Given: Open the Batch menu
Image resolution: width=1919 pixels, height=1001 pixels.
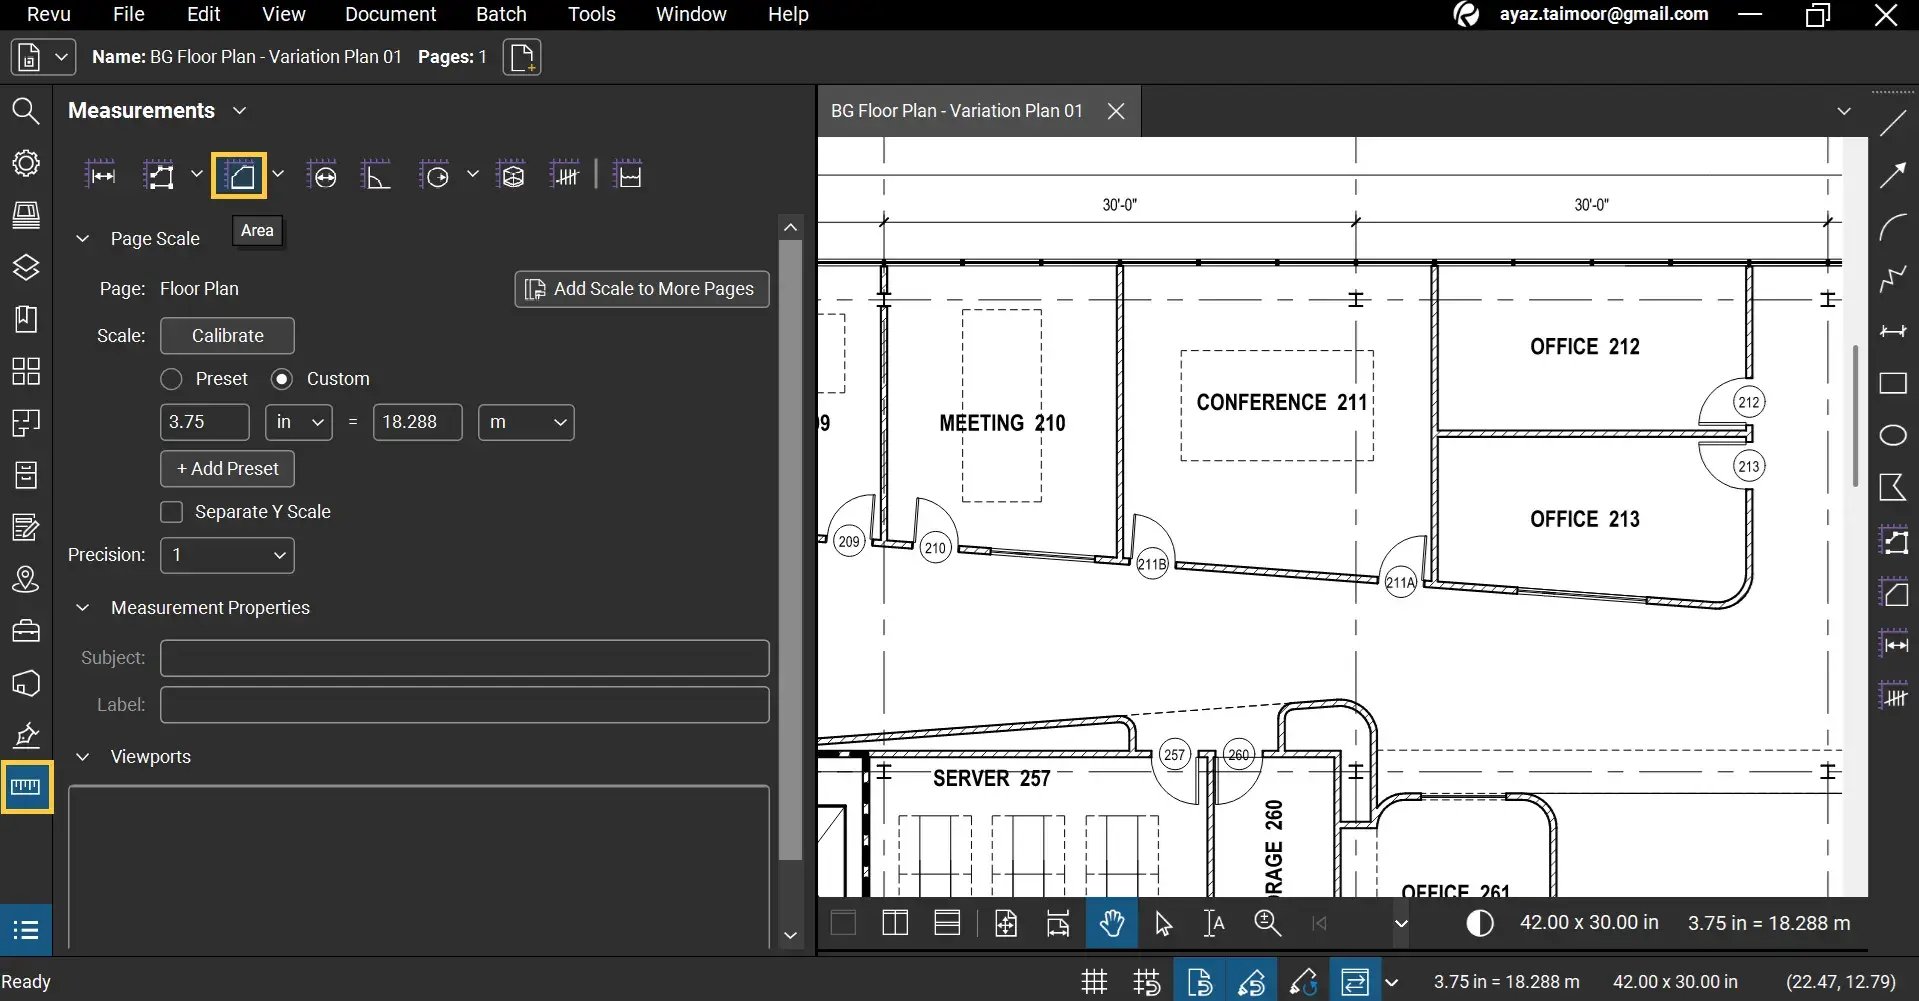Looking at the screenshot, I should click(x=501, y=14).
